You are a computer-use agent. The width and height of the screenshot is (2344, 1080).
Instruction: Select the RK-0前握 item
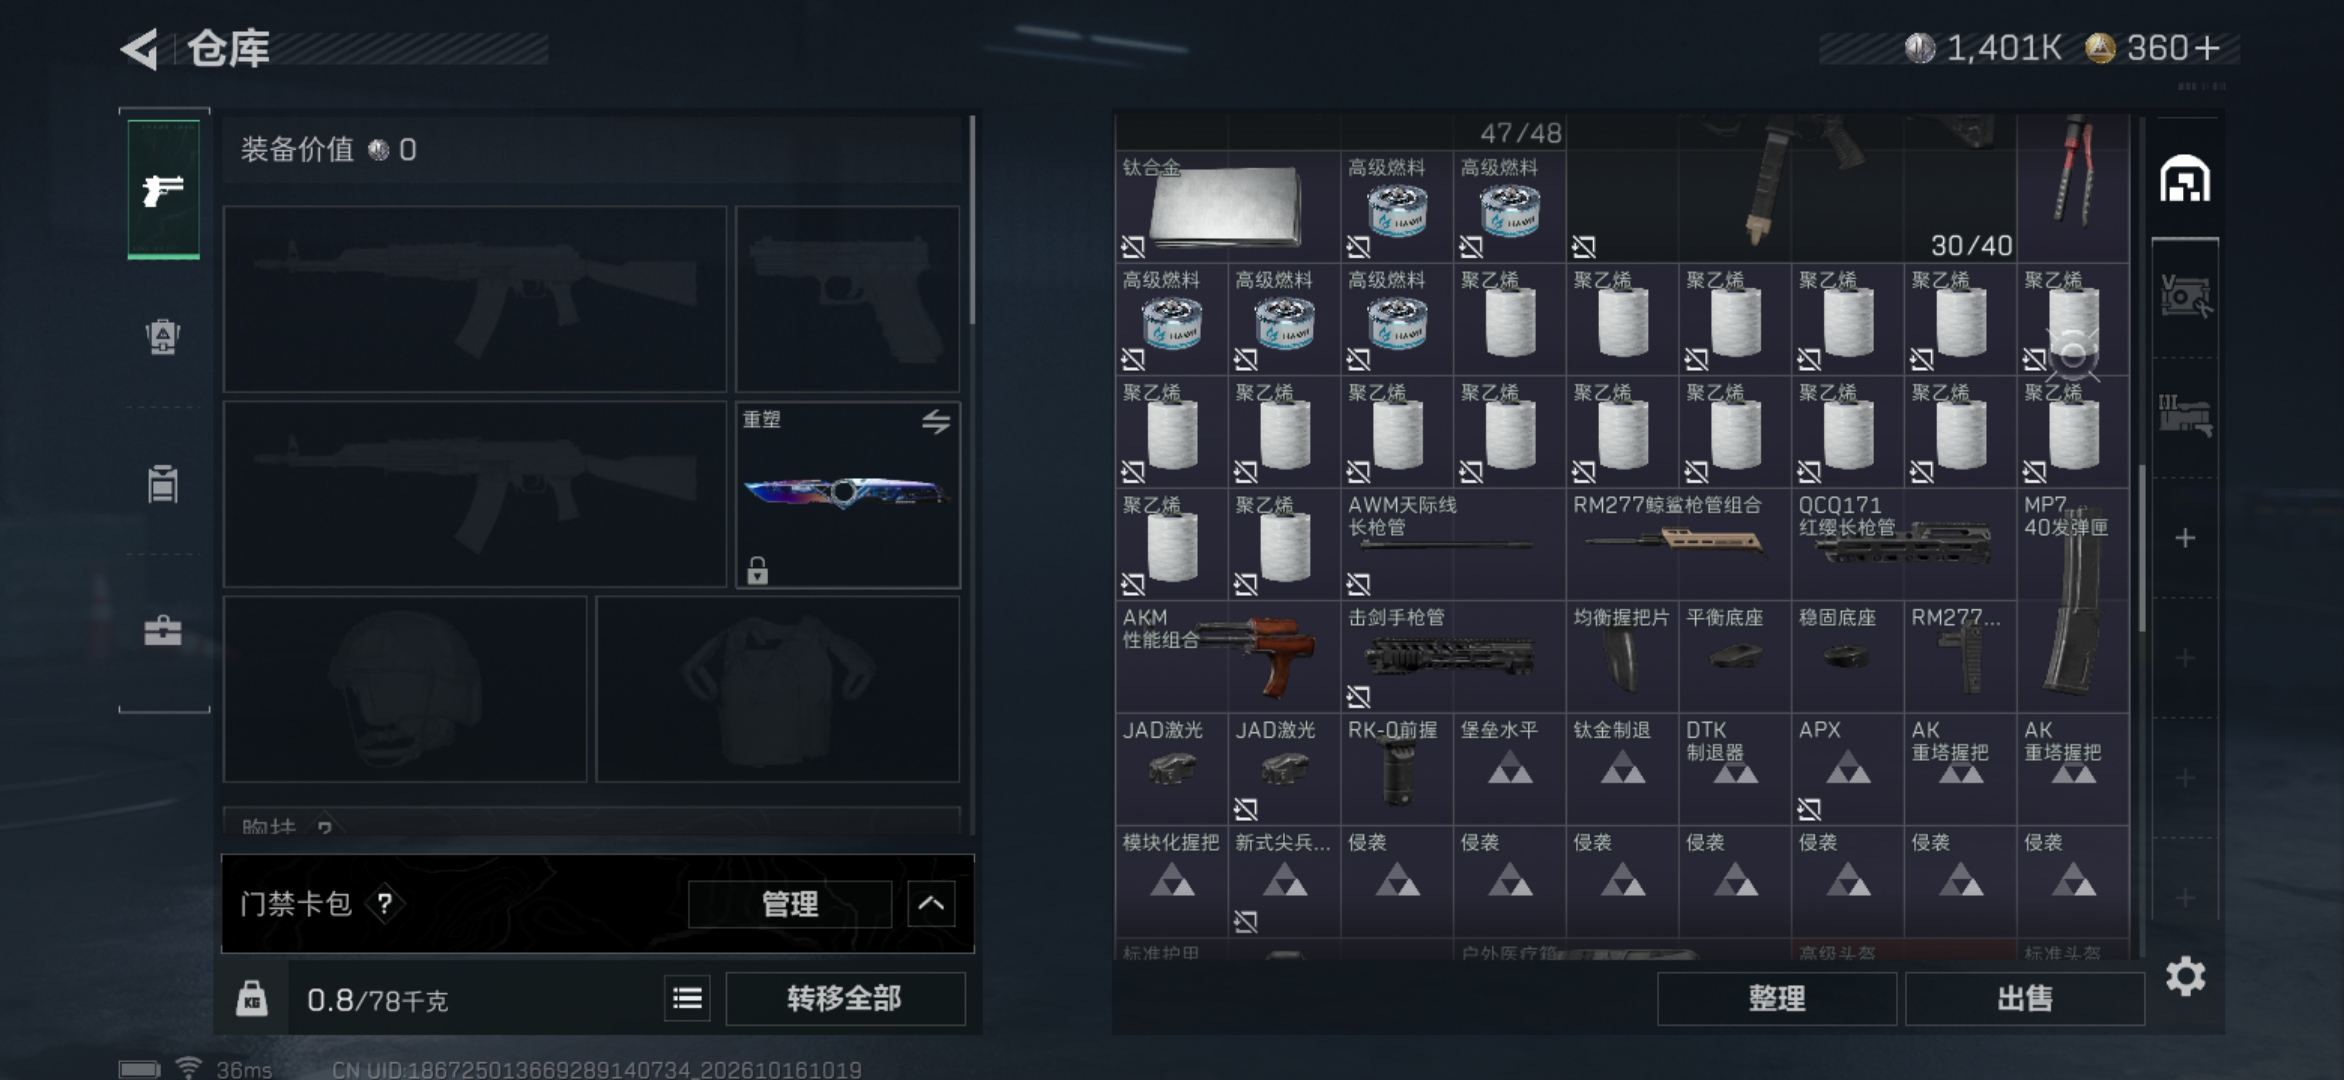(1397, 769)
